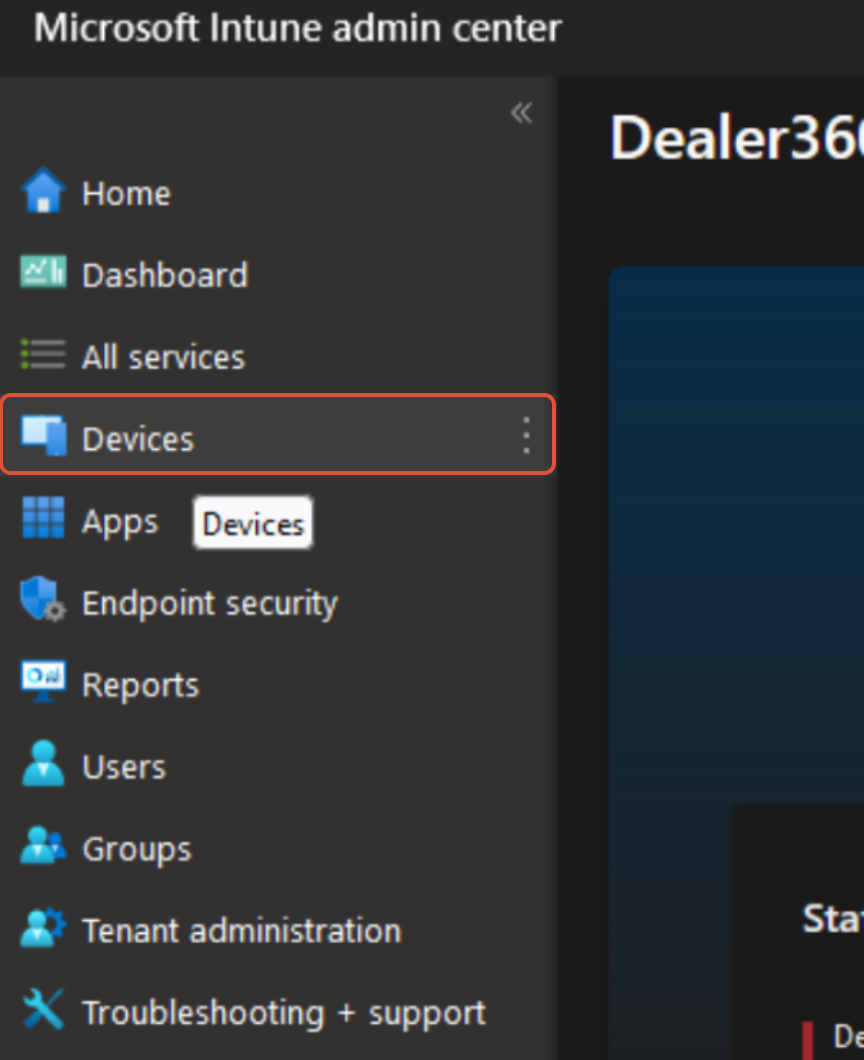Screen dimensions: 864x1060
Task: Open the Reports section
Action: click(x=141, y=685)
